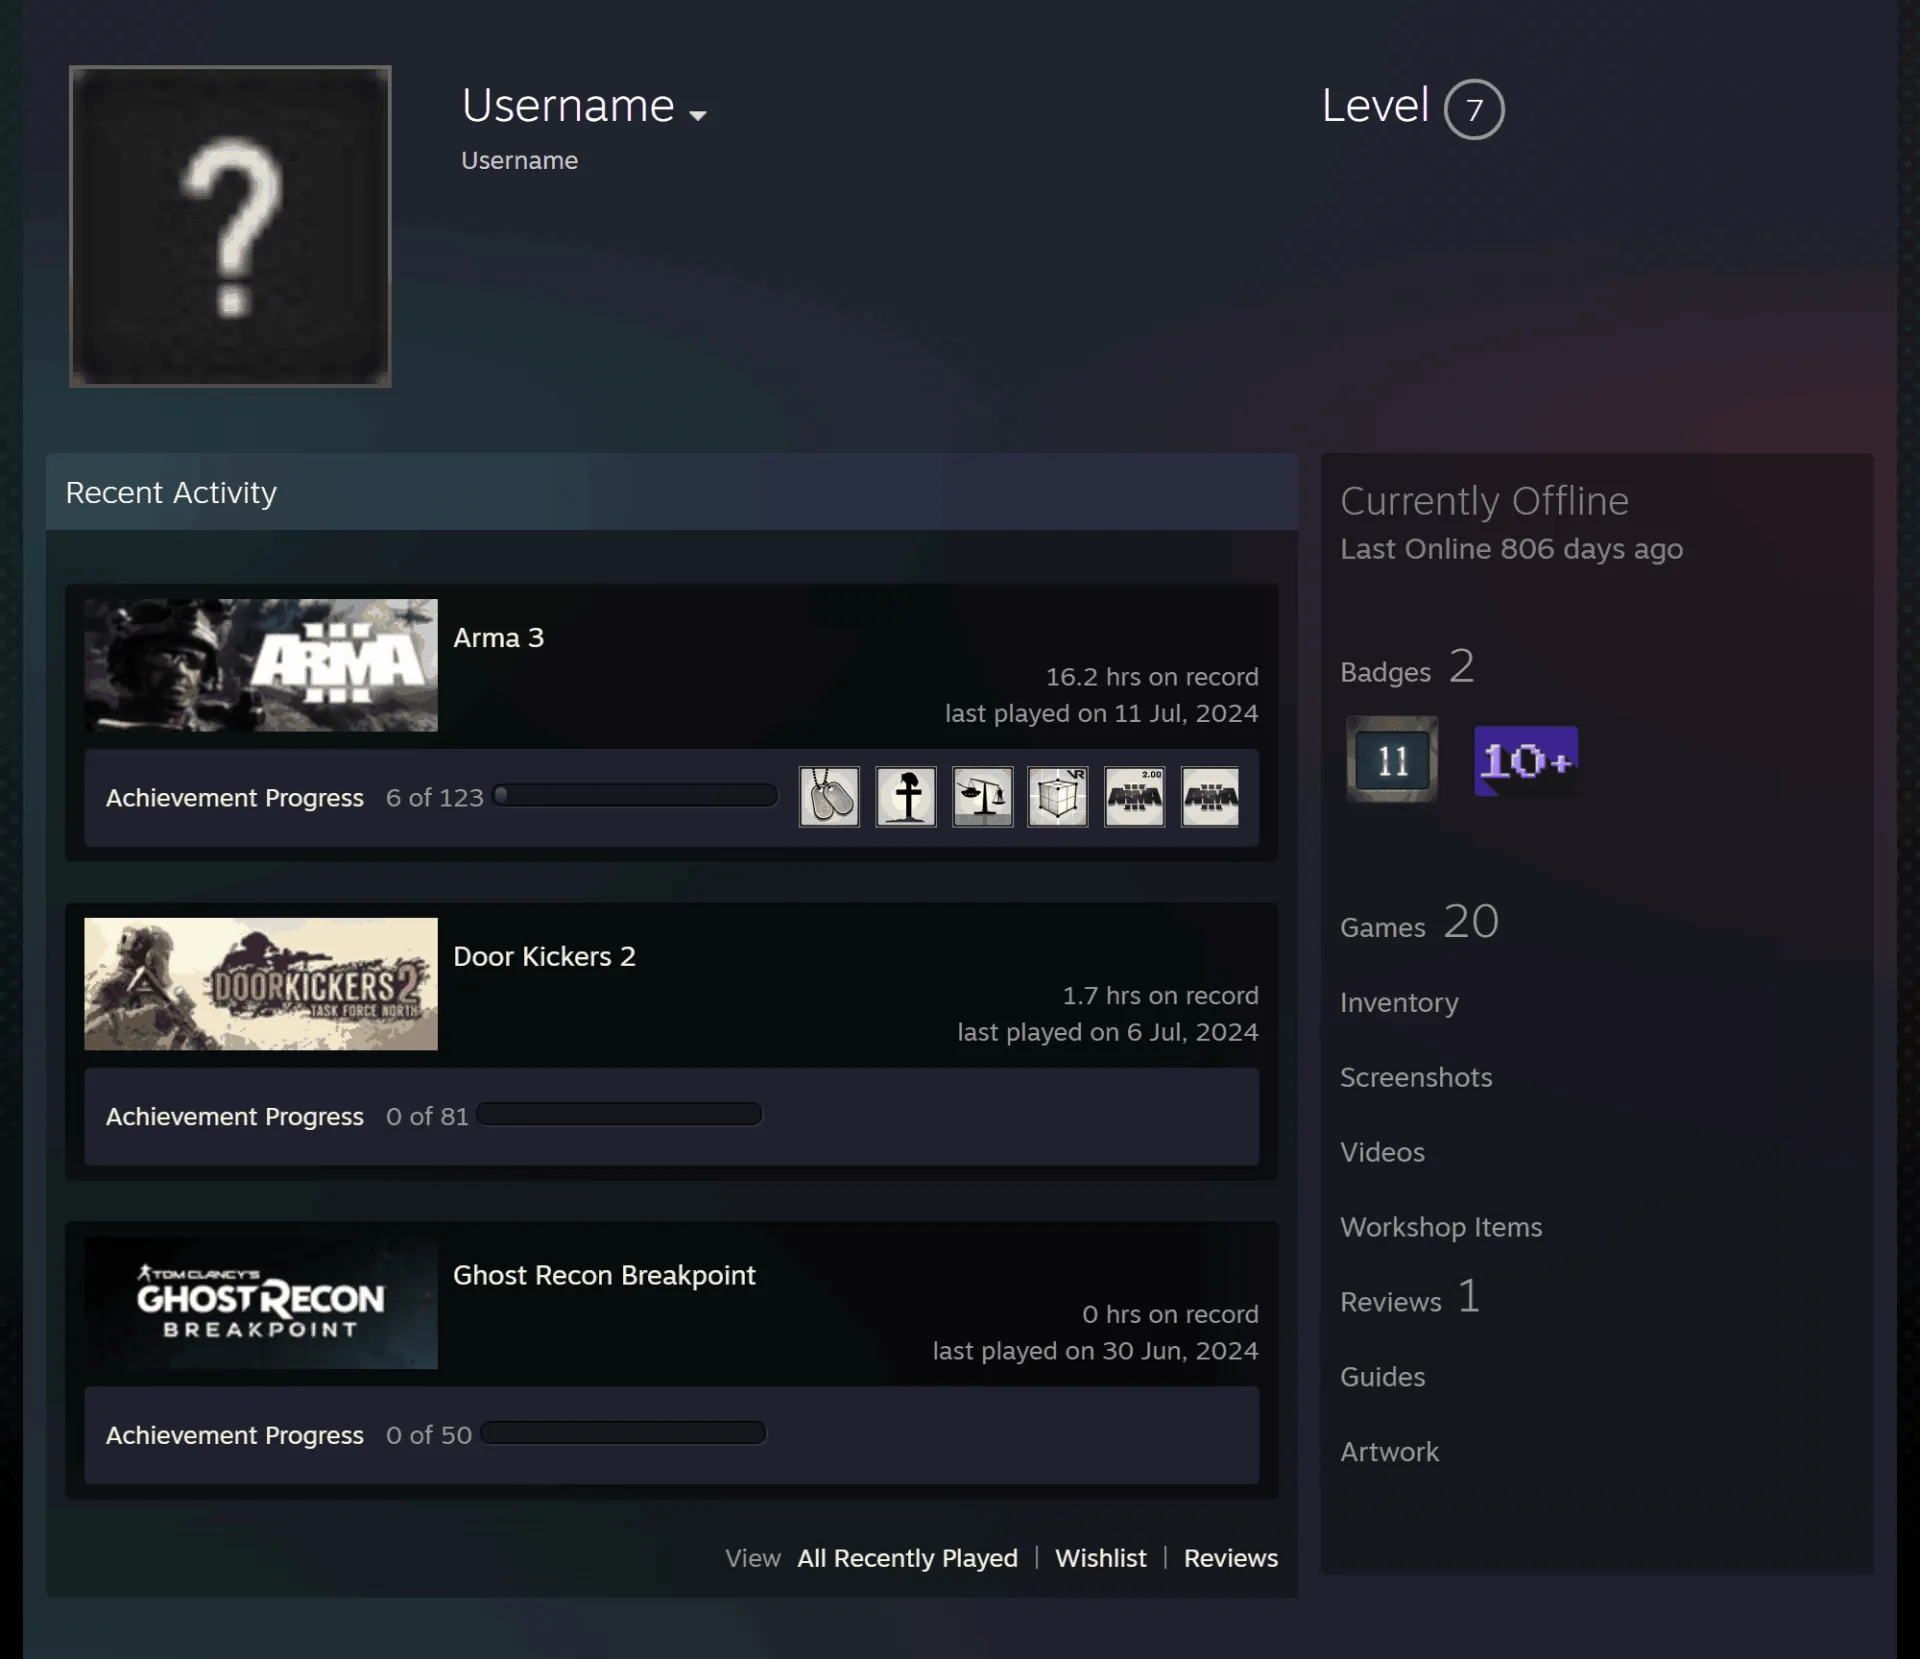1920x1659 pixels.
Task: Click the Ghost Recon achievement progress bar
Action: point(623,1433)
